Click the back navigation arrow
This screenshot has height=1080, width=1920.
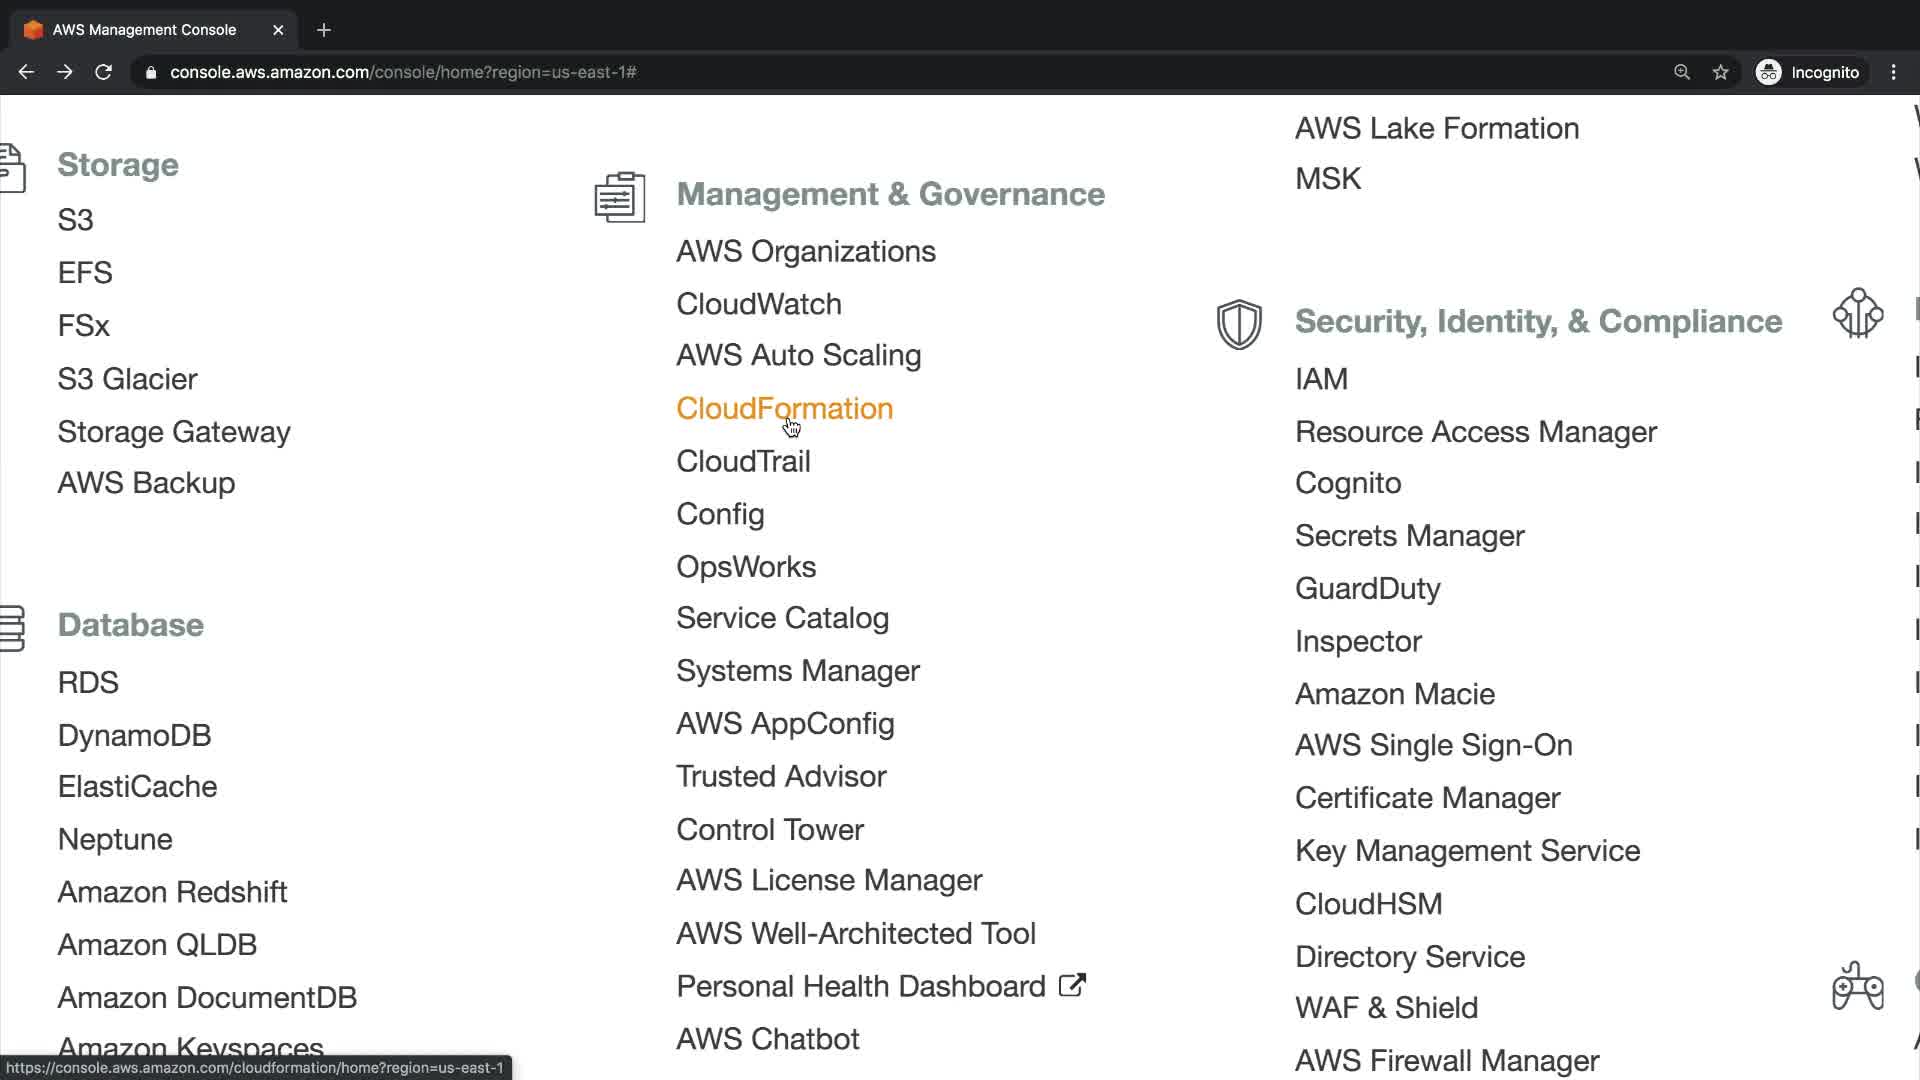(x=26, y=72)
